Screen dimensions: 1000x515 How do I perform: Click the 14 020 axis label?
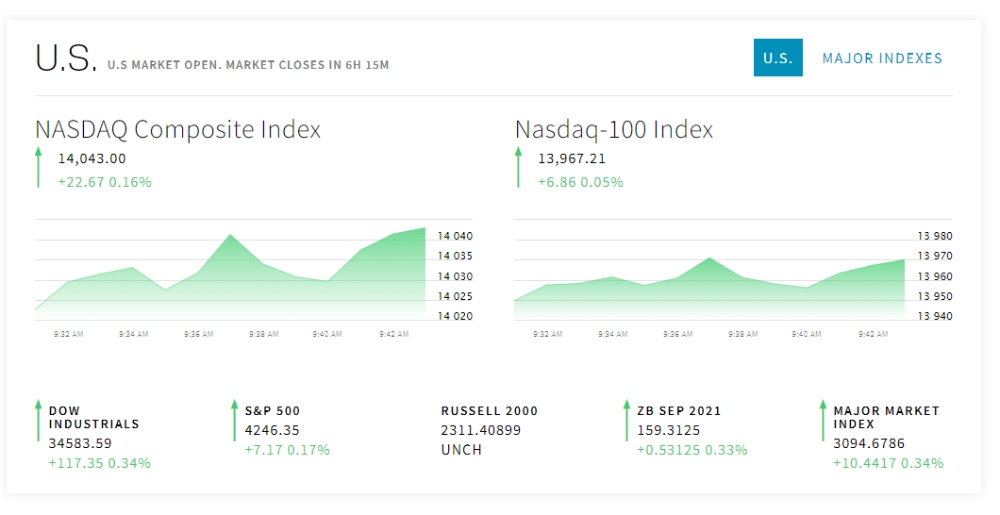(455, 317)
